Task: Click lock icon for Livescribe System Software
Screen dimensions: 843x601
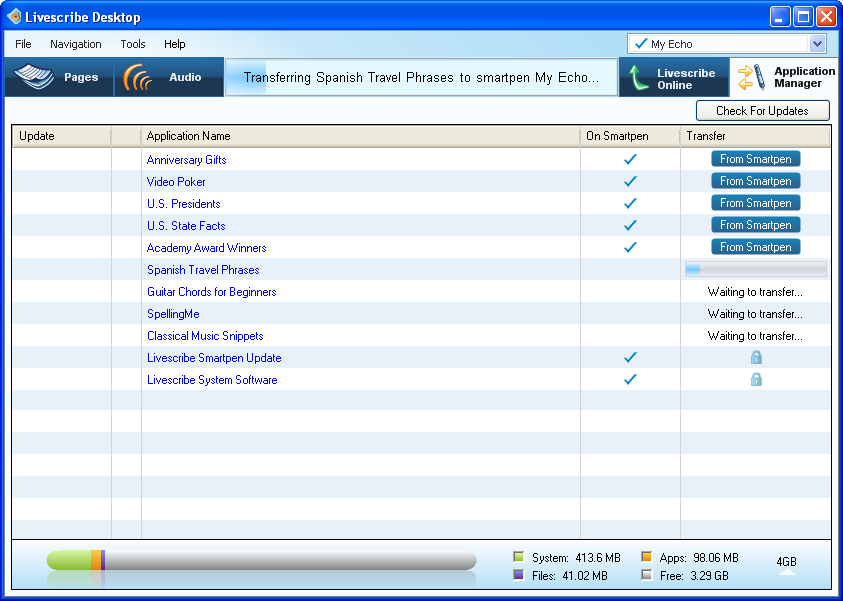Action: tap(756, 380)
